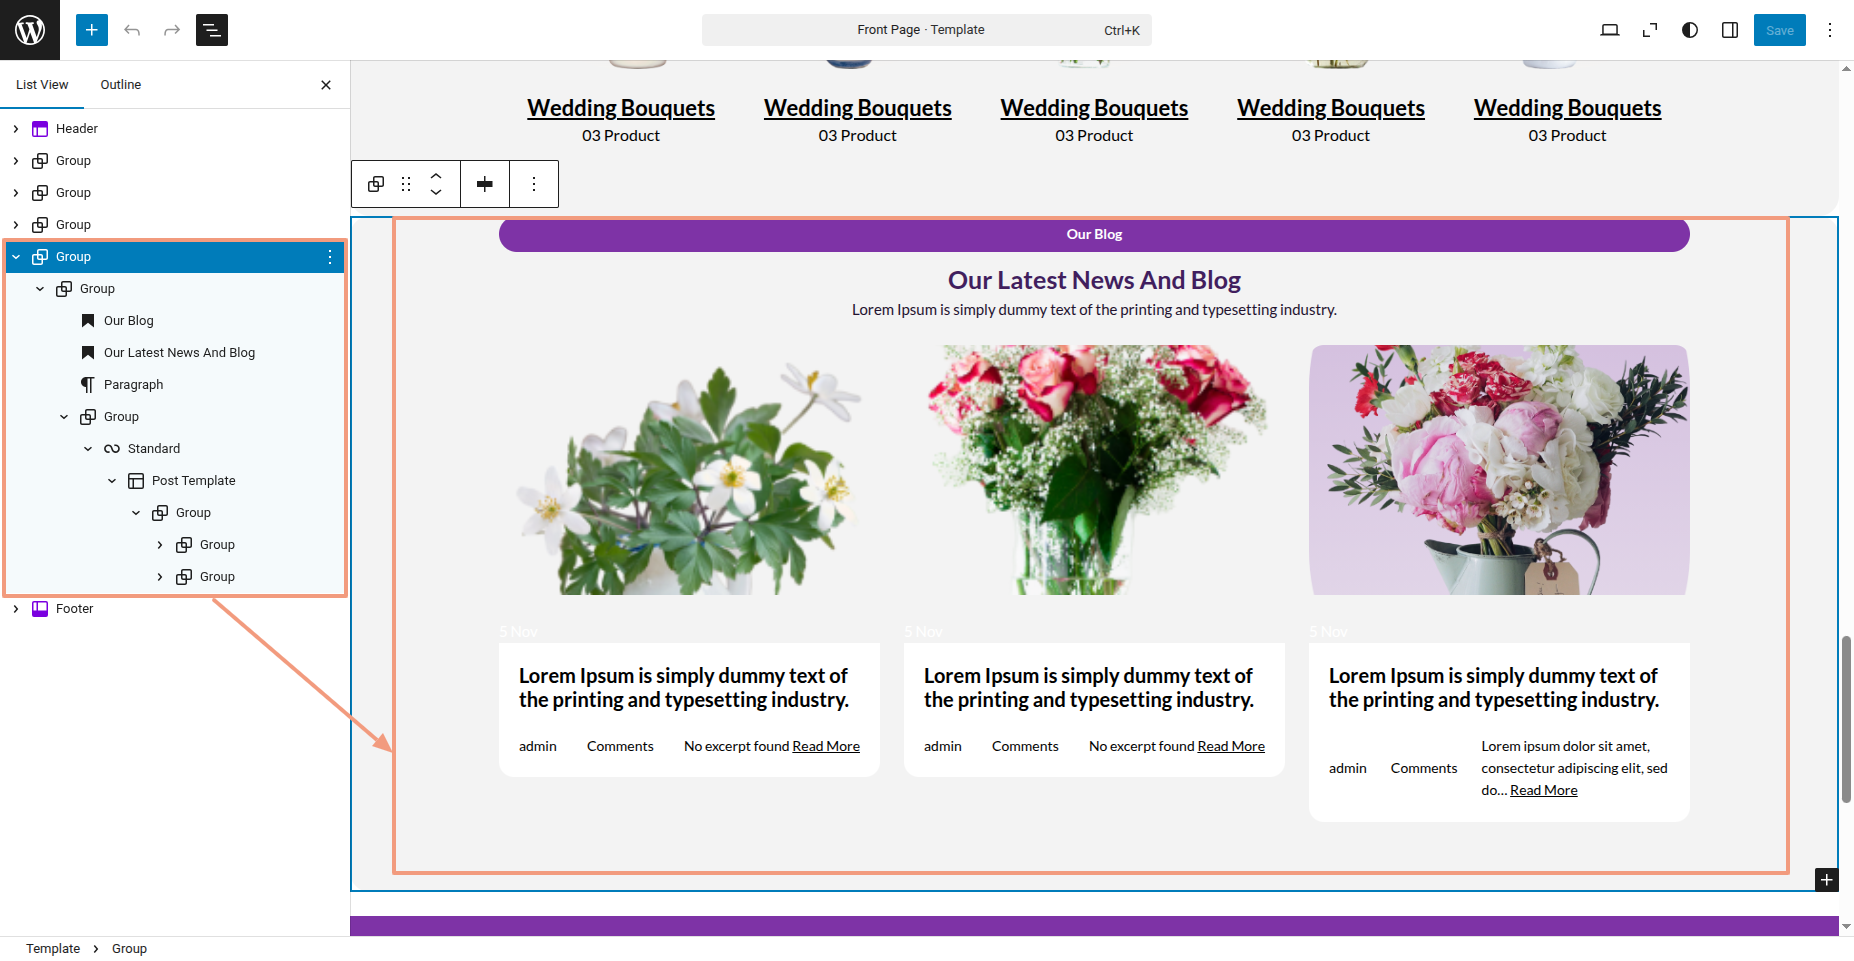Click the Save button
The height and width of the screenshot is (961, 1854).
pyautogui.click(x=1779, y=30)
